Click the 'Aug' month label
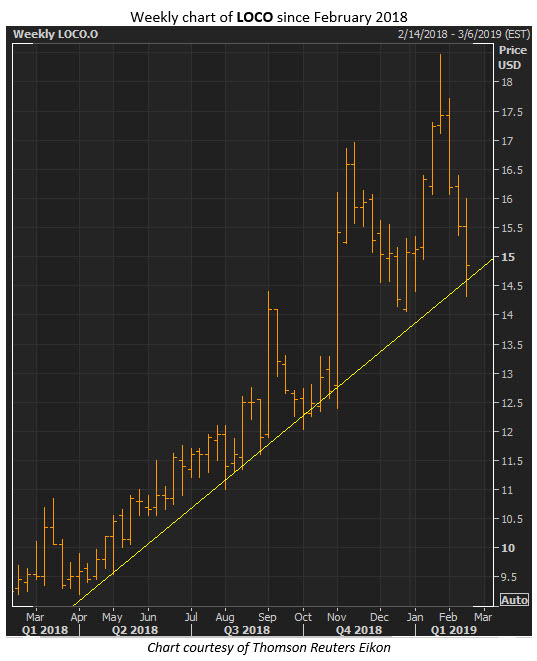Screen dimensions: 537x661 point(225,617)
